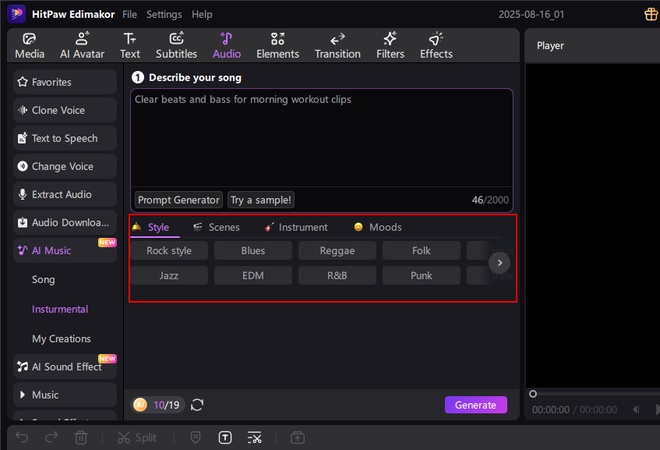Open the Transition panel
660x450 pixels.
(x=338, y=45)
